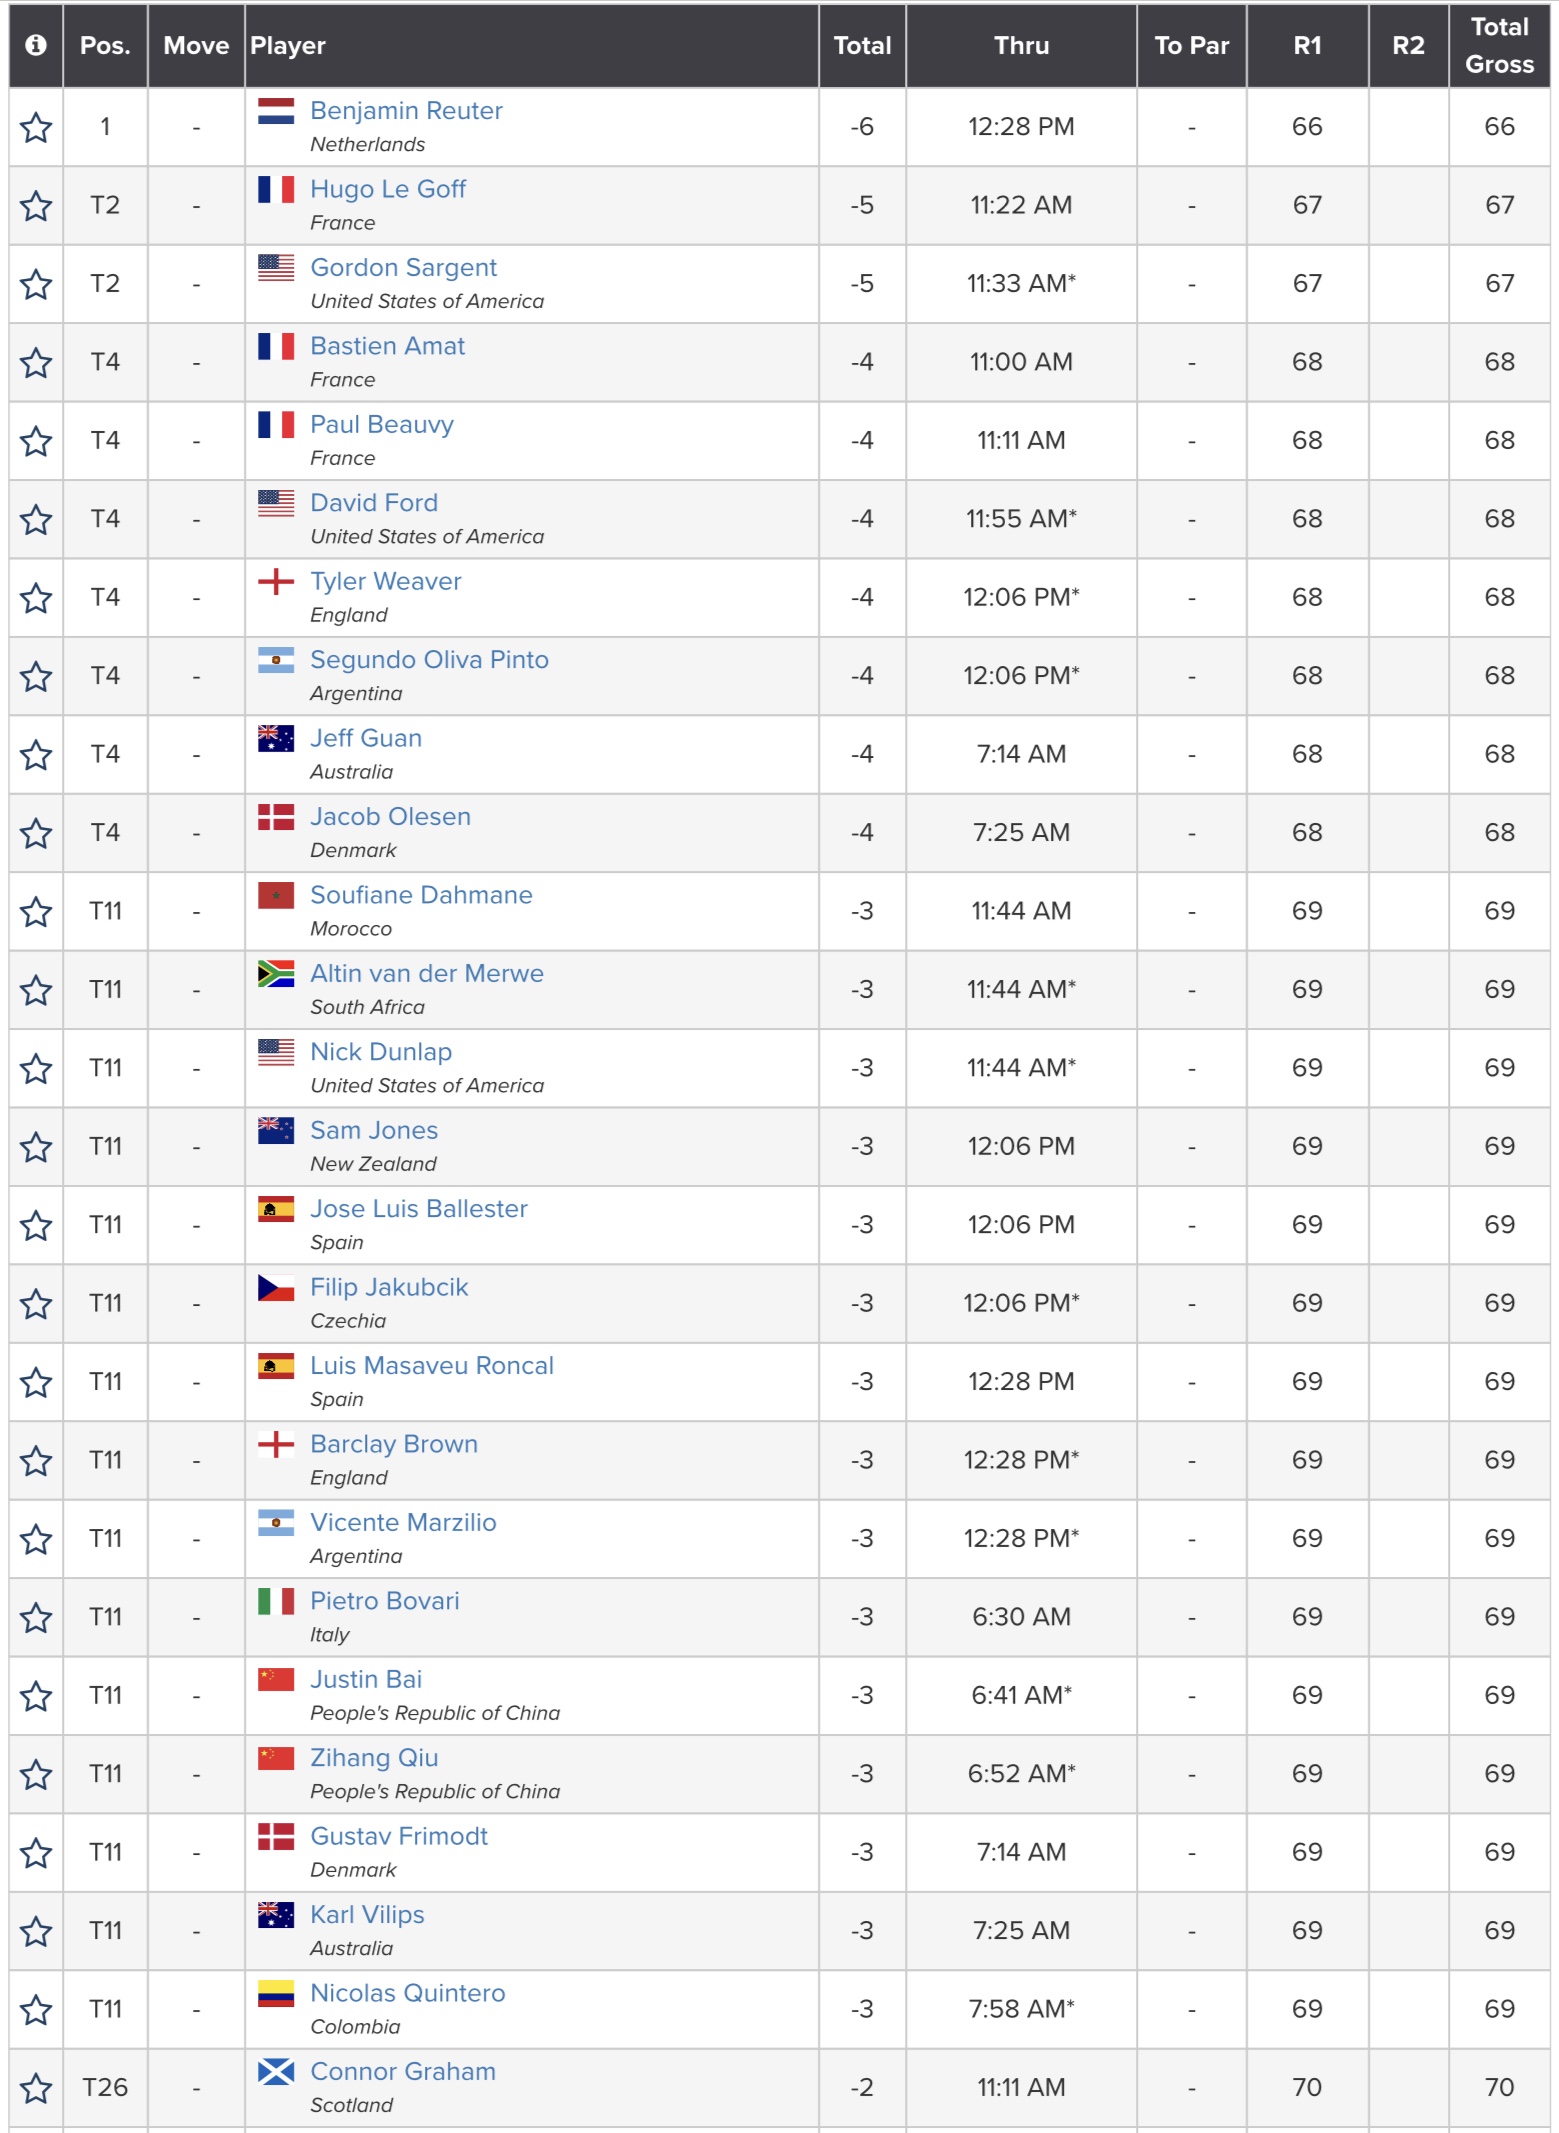Open Jacob Olesen player link
The height and width of the screenshot is (2133, 1559).
point(390,816)
